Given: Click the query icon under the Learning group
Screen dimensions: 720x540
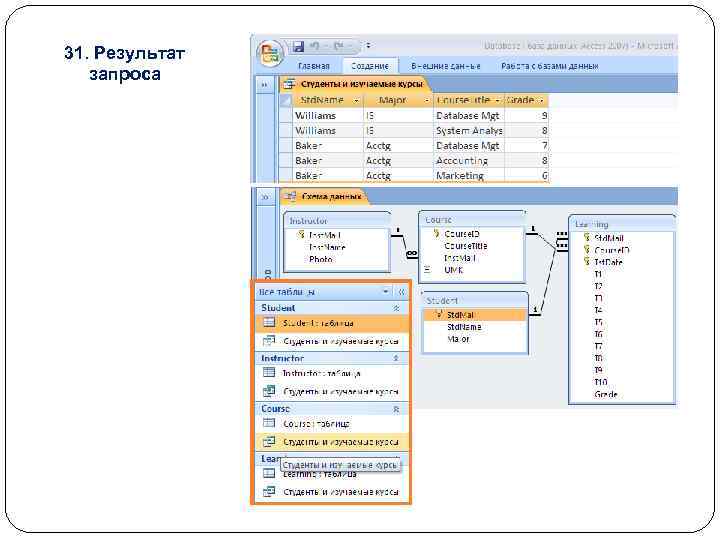Looking at the screenshot, I should pos(269,491).
